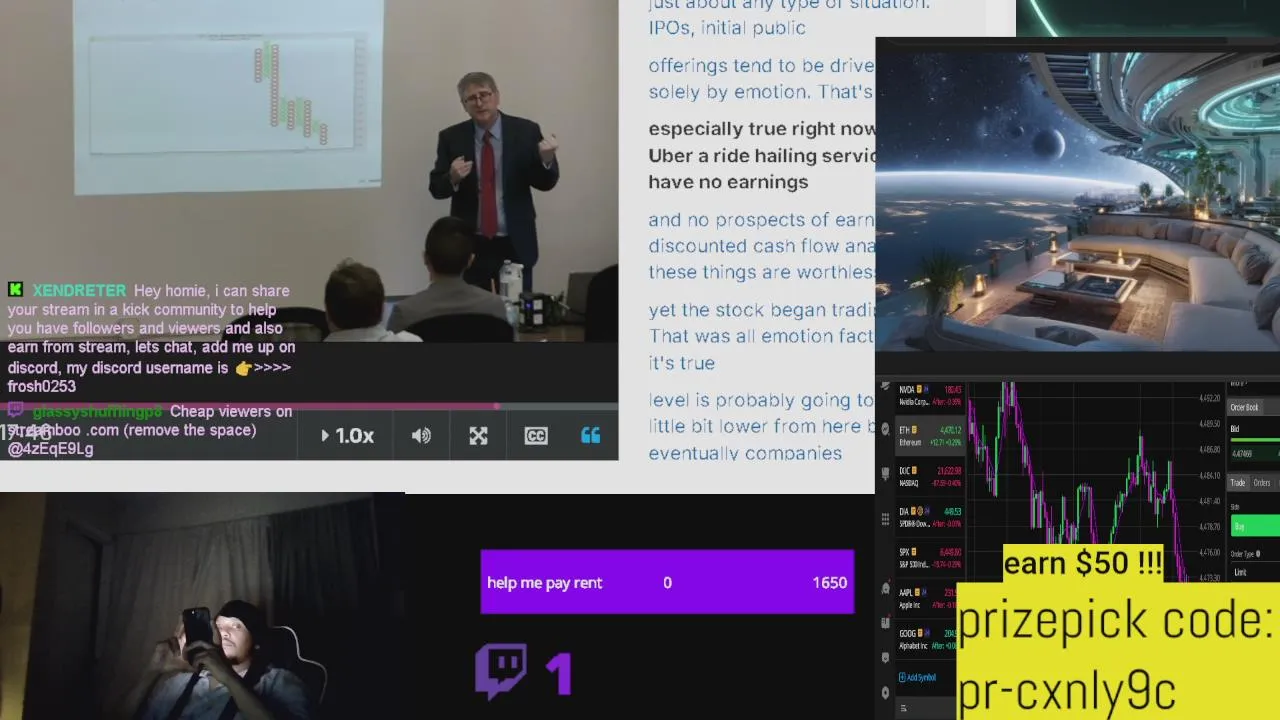
Task: Toggle the transcript with the blue quote icon
Action: coord(590,436)
